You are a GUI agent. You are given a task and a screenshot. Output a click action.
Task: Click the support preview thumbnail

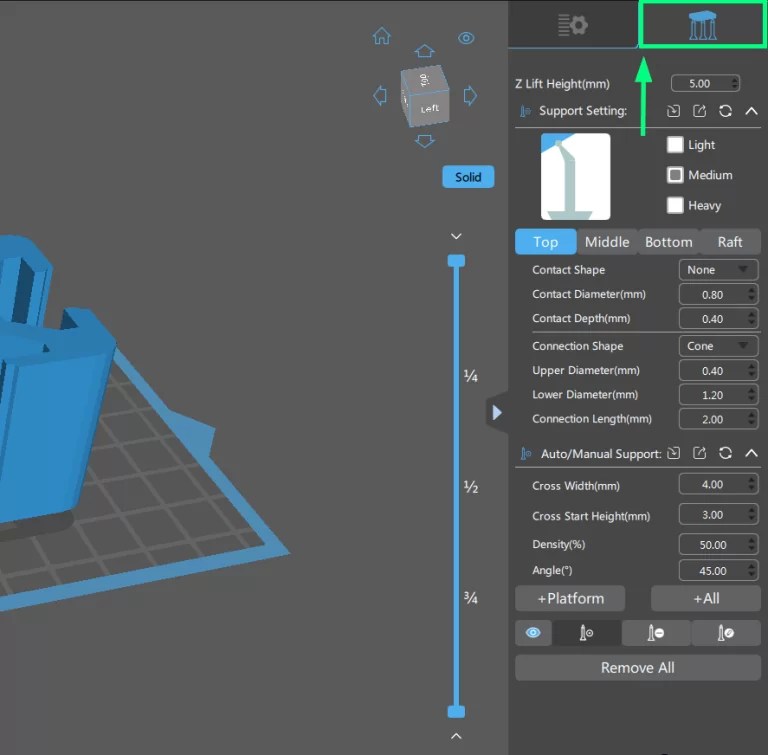(x=576, y=176)
